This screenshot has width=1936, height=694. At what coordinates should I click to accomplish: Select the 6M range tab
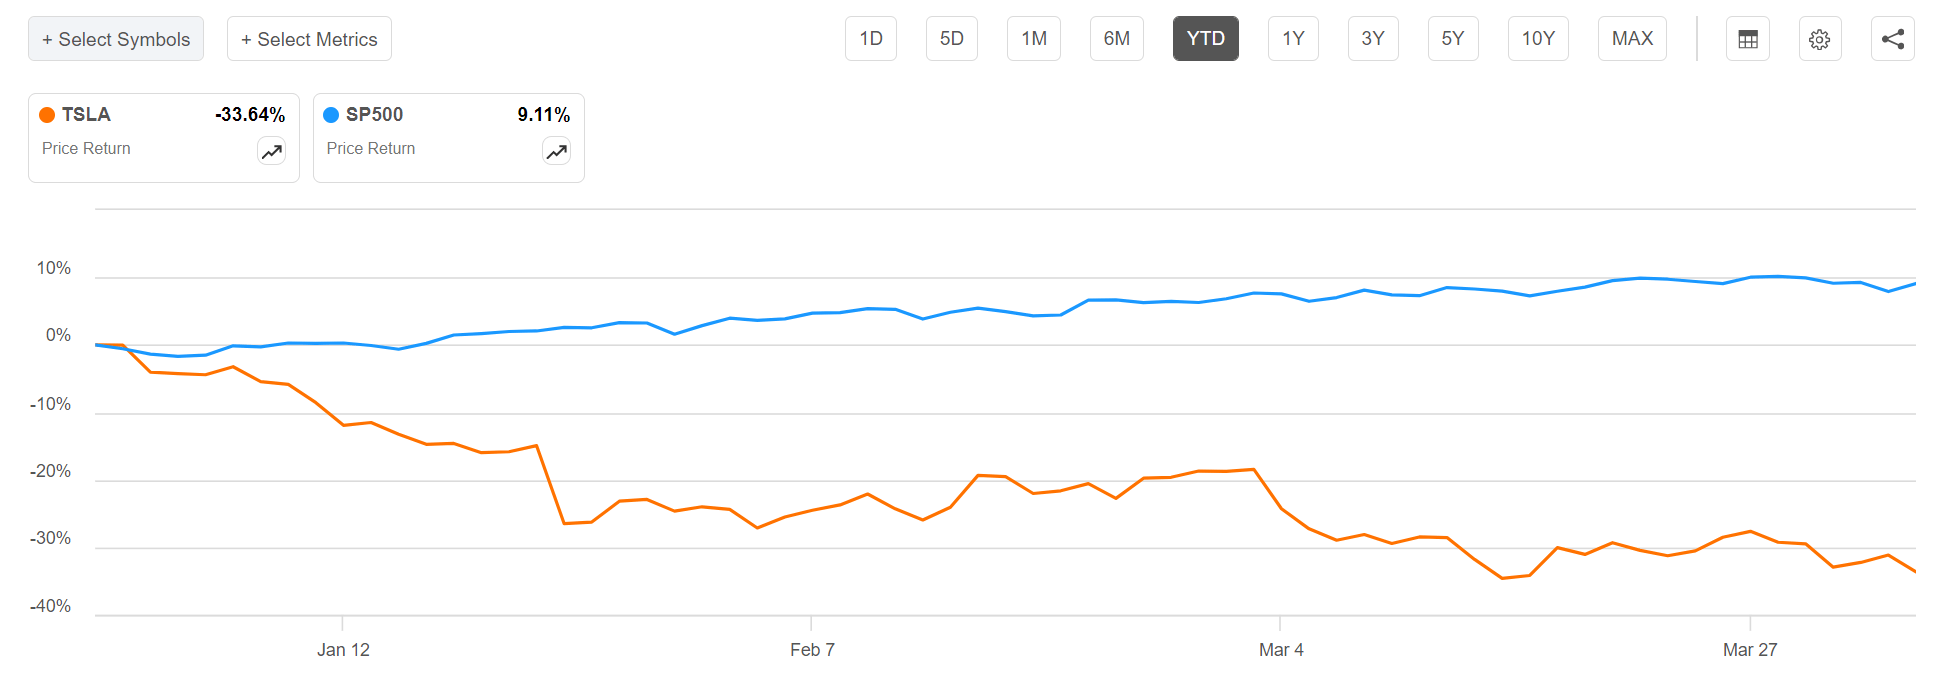1116,39
